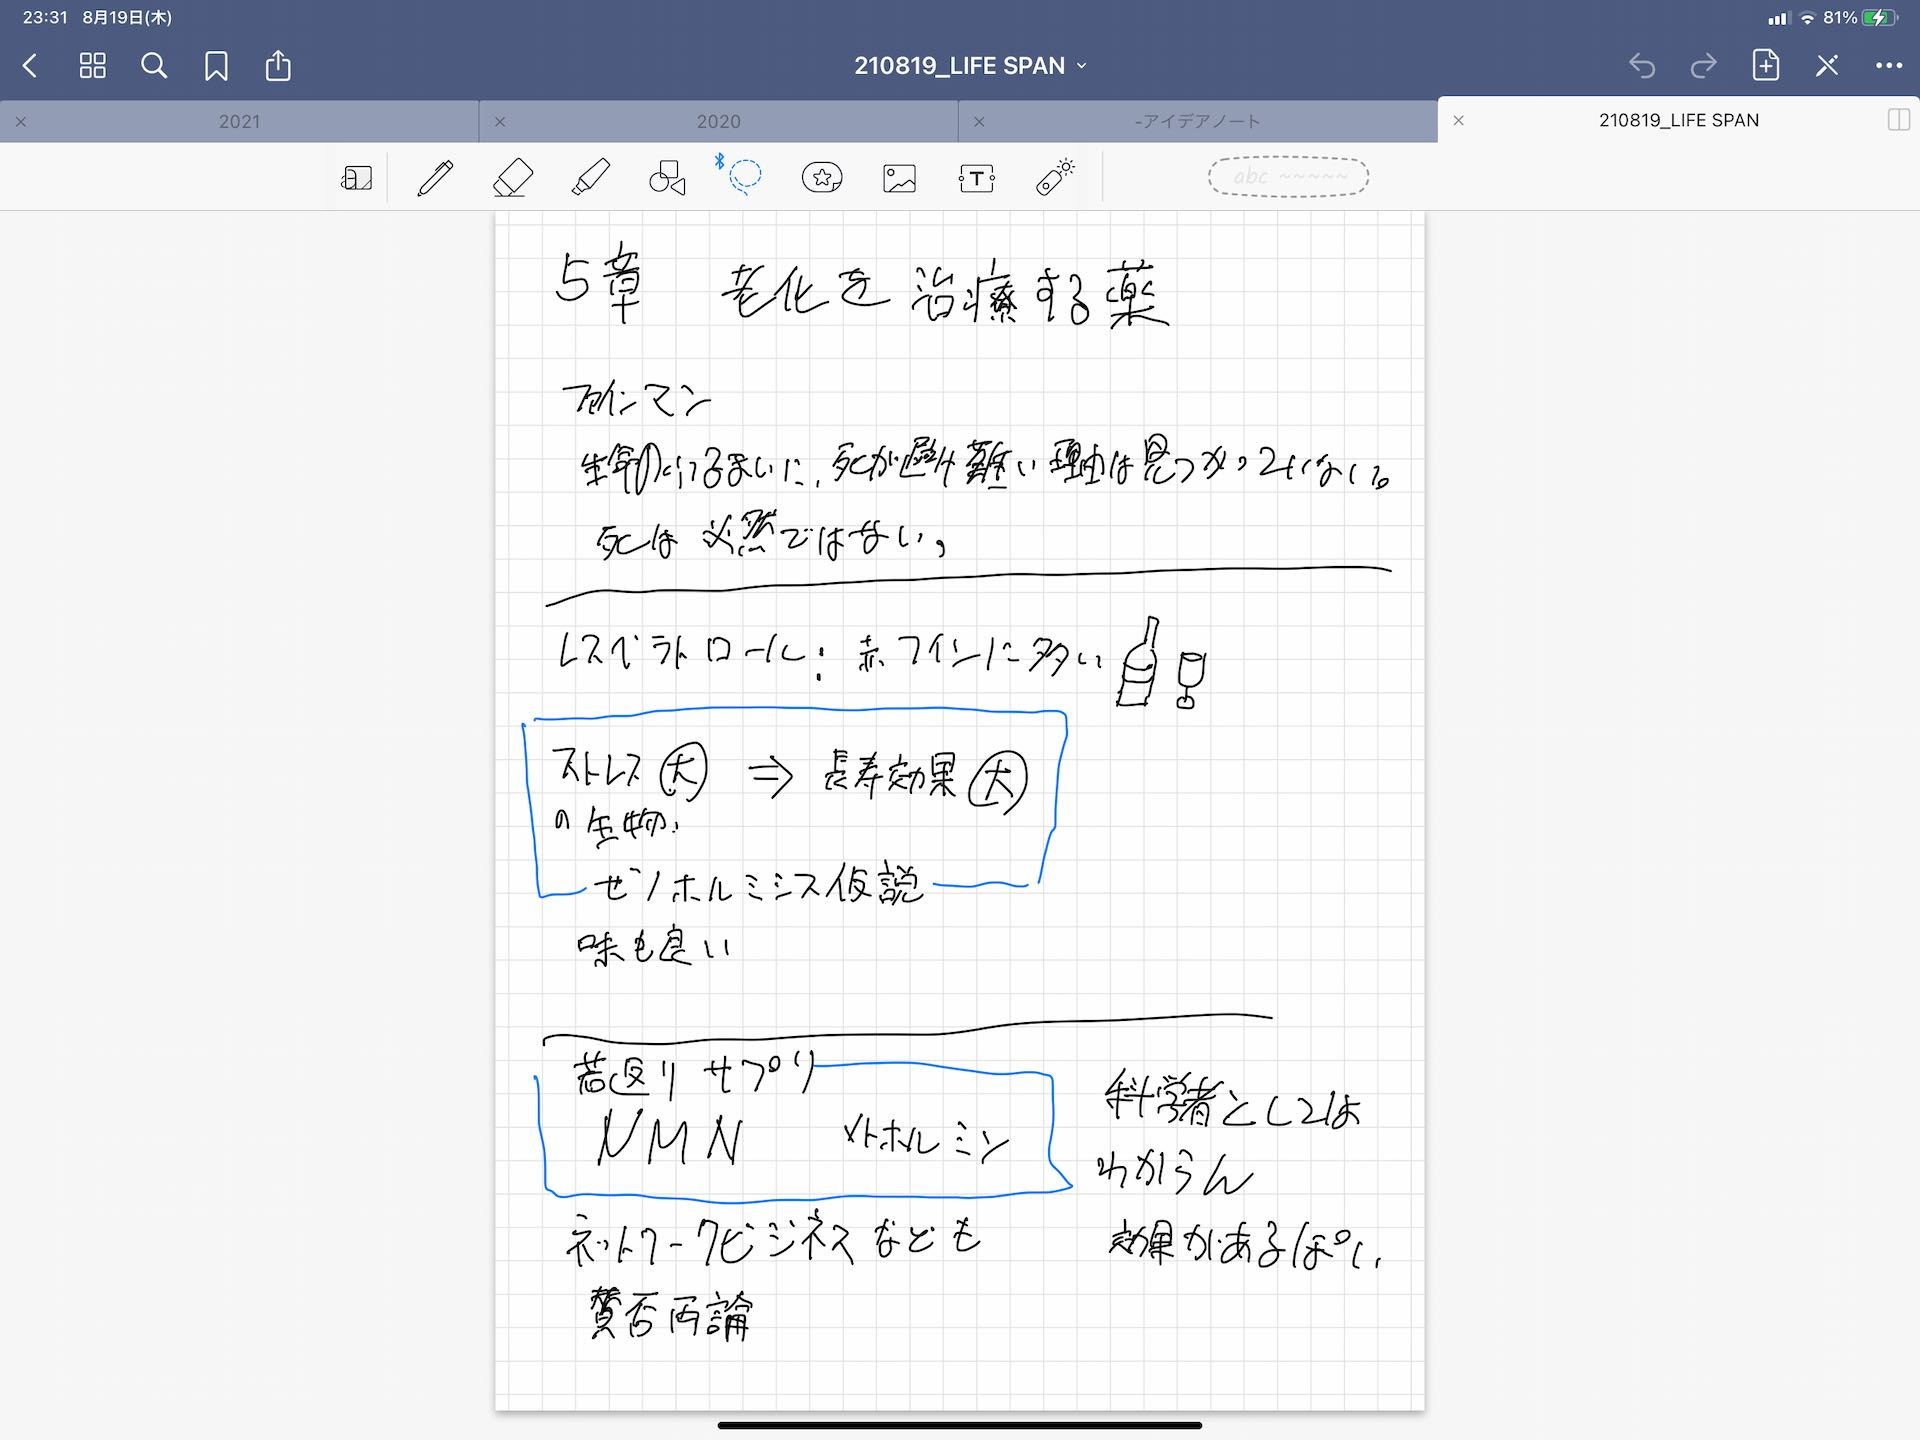Tap the handwritten NMN text
1920x1440 pixels.
(x=670, y=1140)
